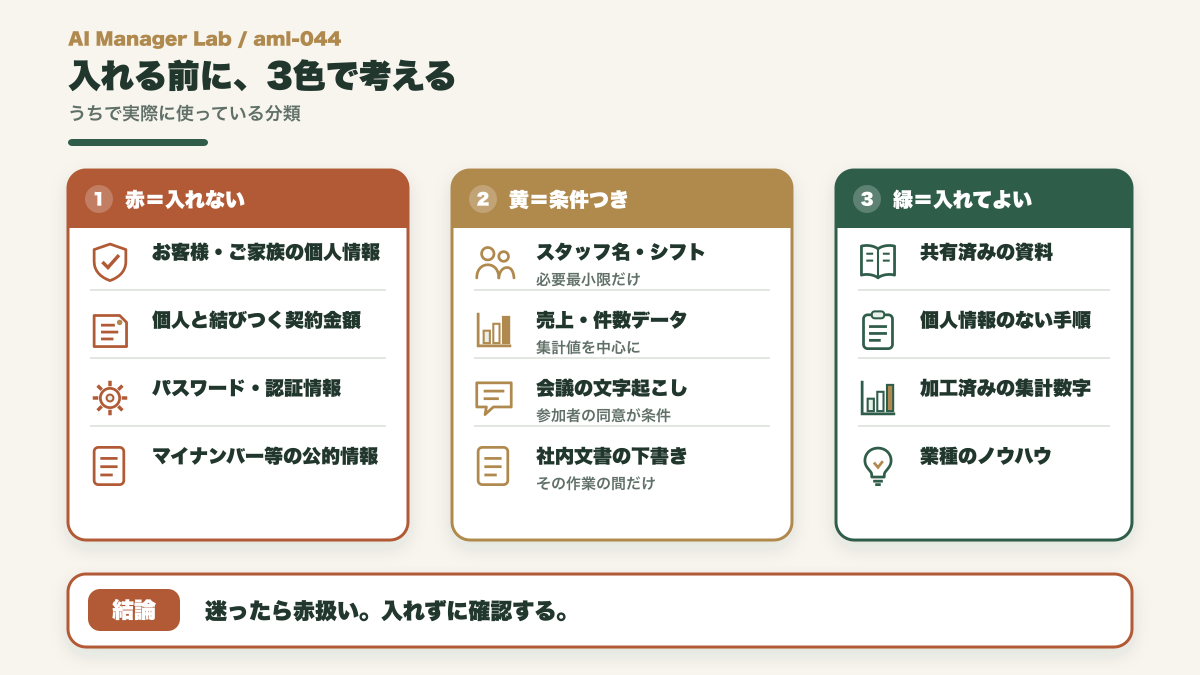The image size is (1200, 675).
Task: Click the speech bubble icon beside 会議の文字起こし
Action: (x=494, y=398)
